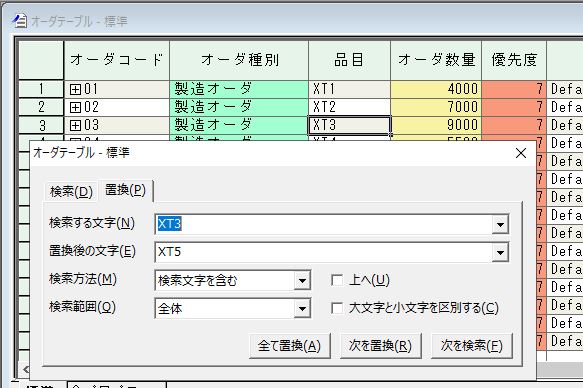Viewport: 583px width, 388px height.
Task: Click the 置換後の文字 field containing XT5
Action: [323, 252]
